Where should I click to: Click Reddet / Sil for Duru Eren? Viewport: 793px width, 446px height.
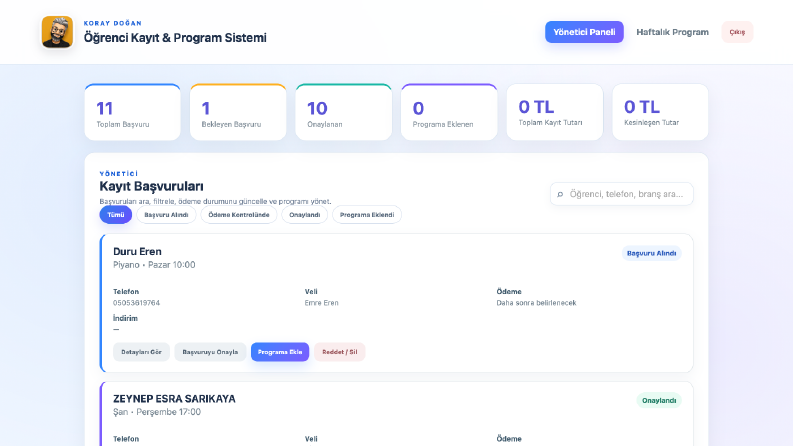pos(339,352)
